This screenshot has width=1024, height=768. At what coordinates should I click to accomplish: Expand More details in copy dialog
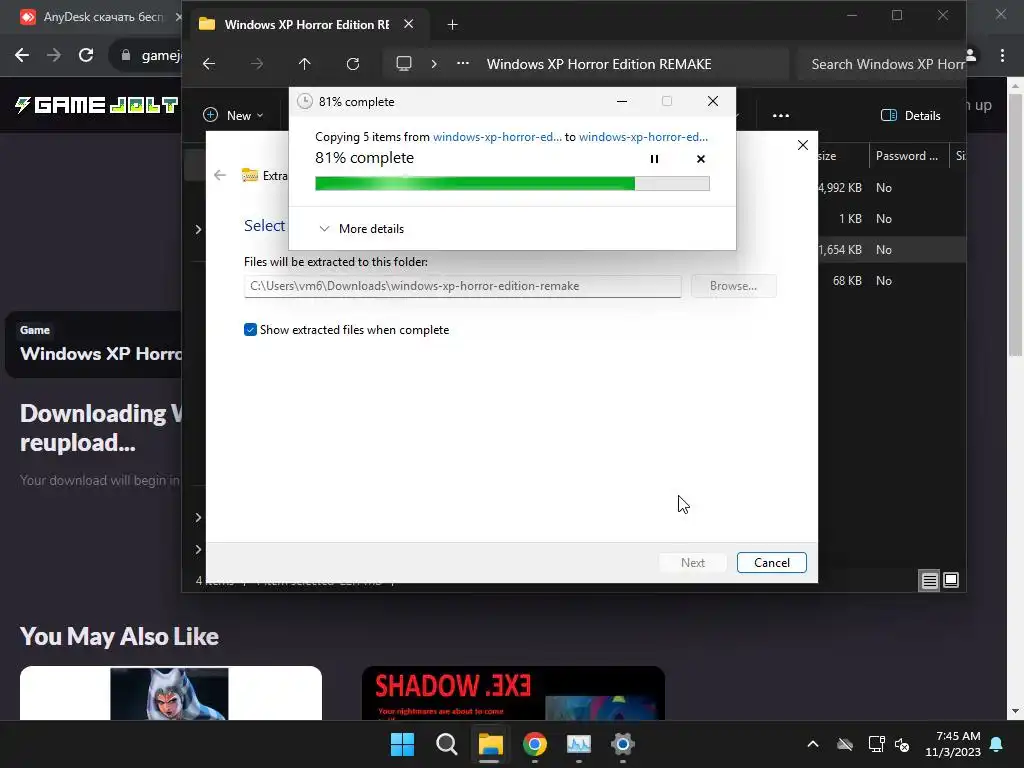click(x=362, y=229)
